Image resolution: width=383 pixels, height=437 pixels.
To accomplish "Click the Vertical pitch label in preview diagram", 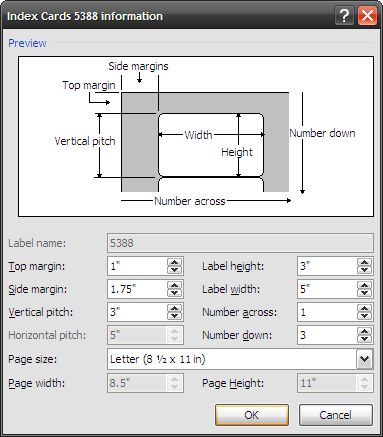I will click(85, 141).
